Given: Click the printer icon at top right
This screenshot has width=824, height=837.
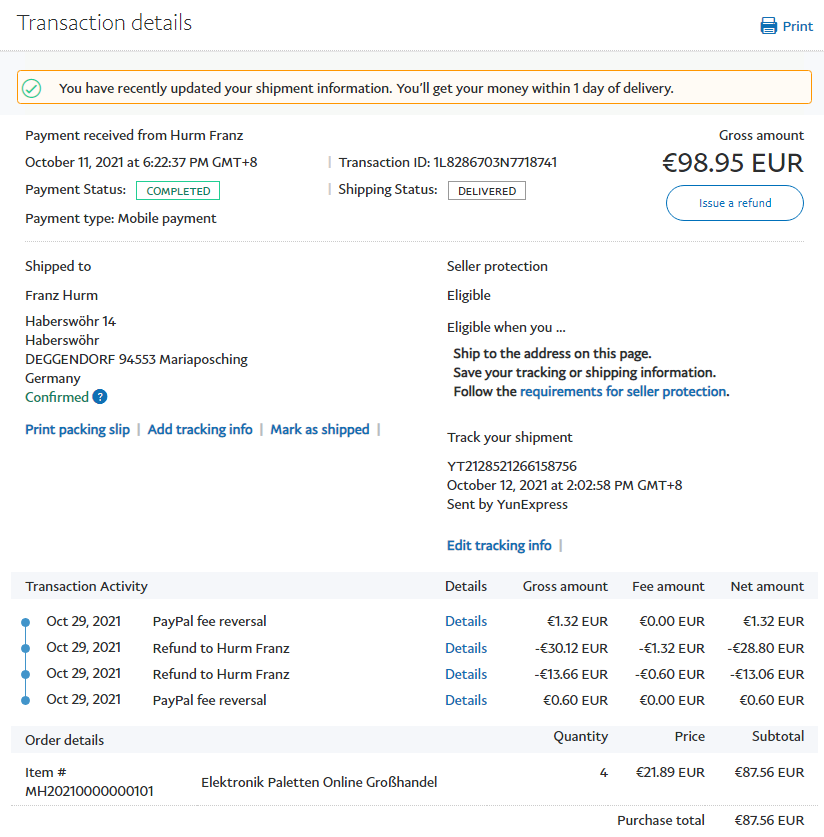Looking at the screenshot, I should (769, 26).
